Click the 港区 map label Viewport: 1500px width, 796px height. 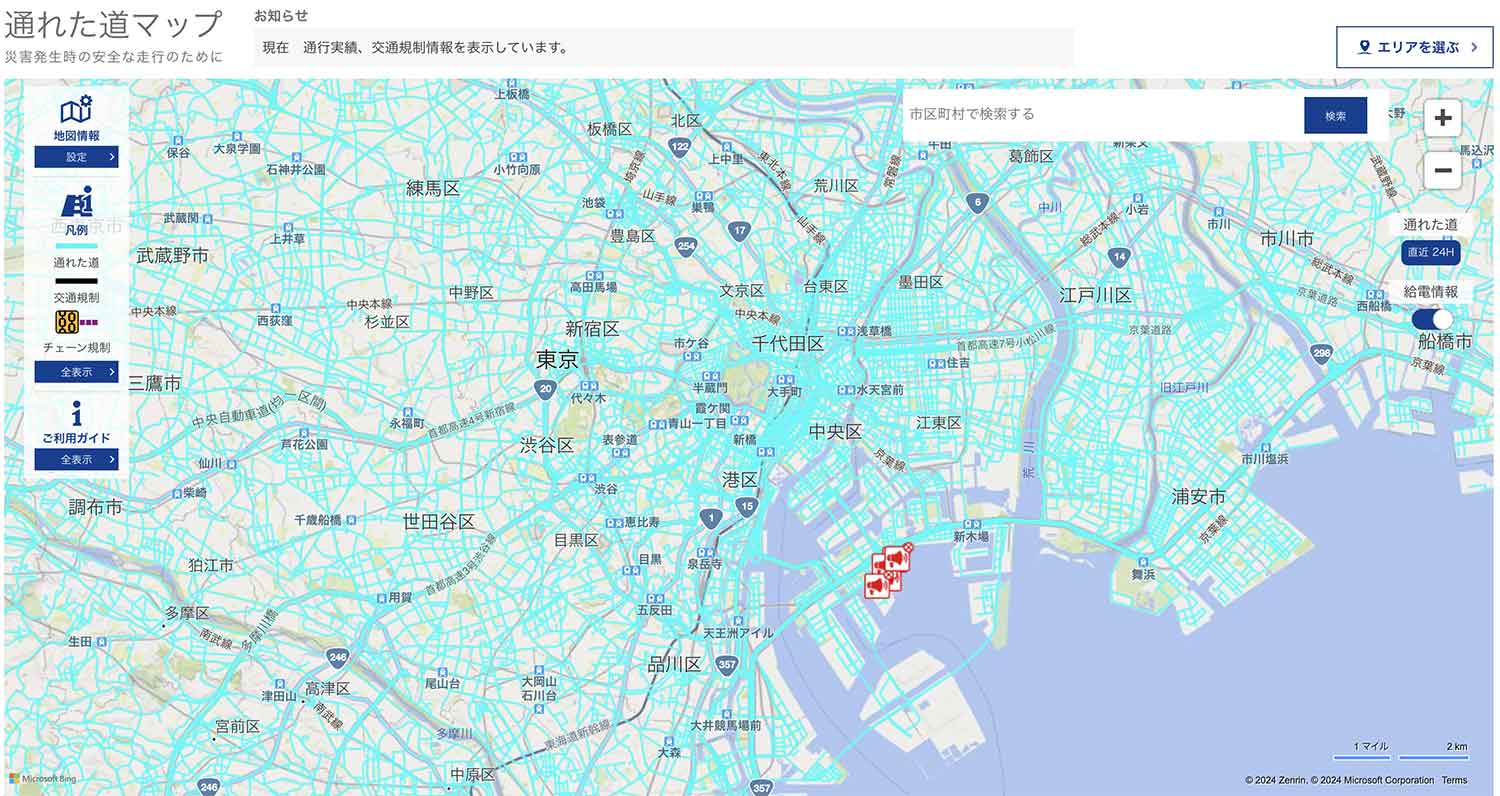click(x=740, y=480)
